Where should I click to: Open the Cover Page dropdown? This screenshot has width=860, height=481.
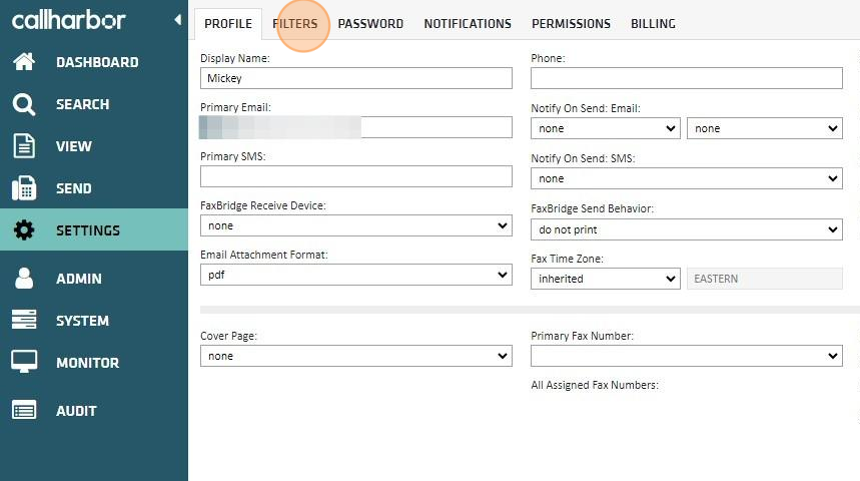click(356, 356)
